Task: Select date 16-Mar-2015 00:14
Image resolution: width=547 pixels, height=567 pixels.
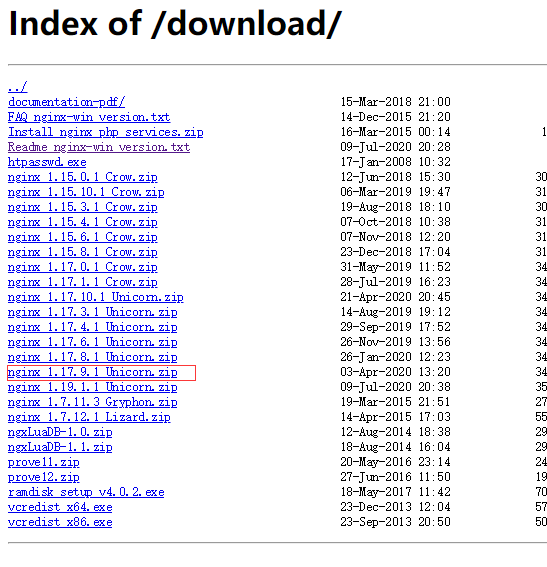Action: pyautogui.click(x=396, y=132)
